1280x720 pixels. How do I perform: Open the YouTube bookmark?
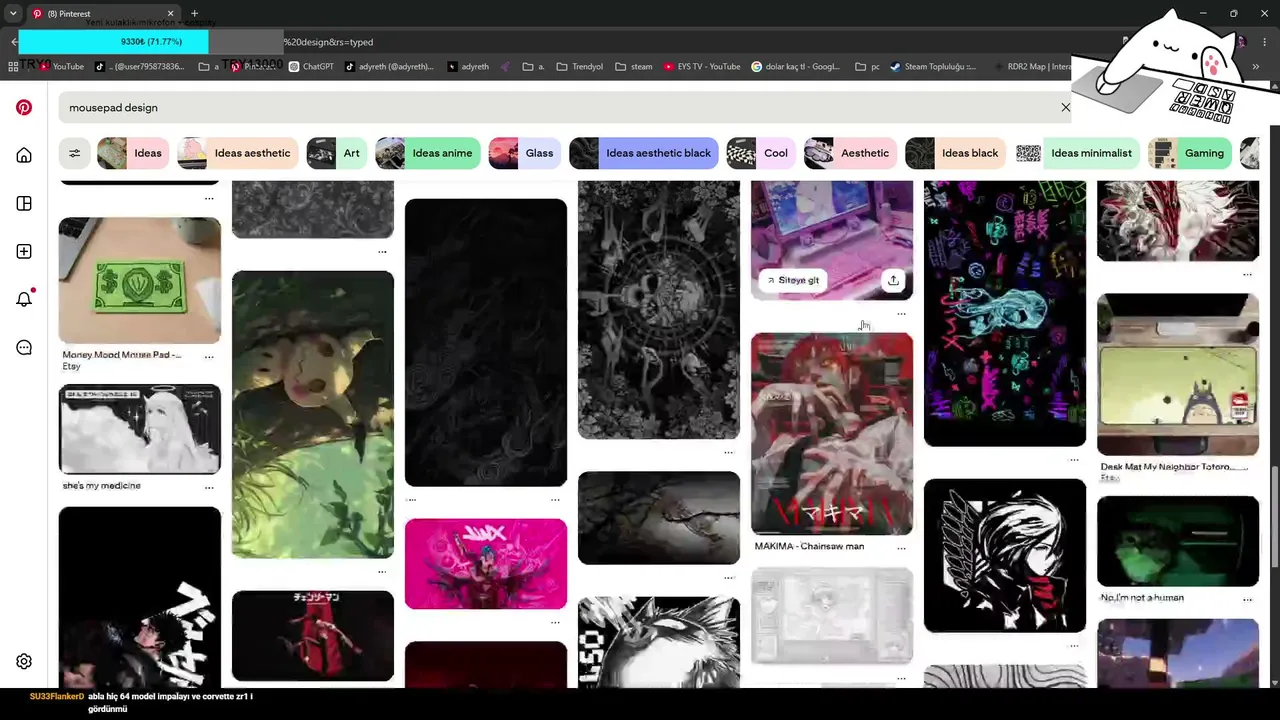point(60,67)
